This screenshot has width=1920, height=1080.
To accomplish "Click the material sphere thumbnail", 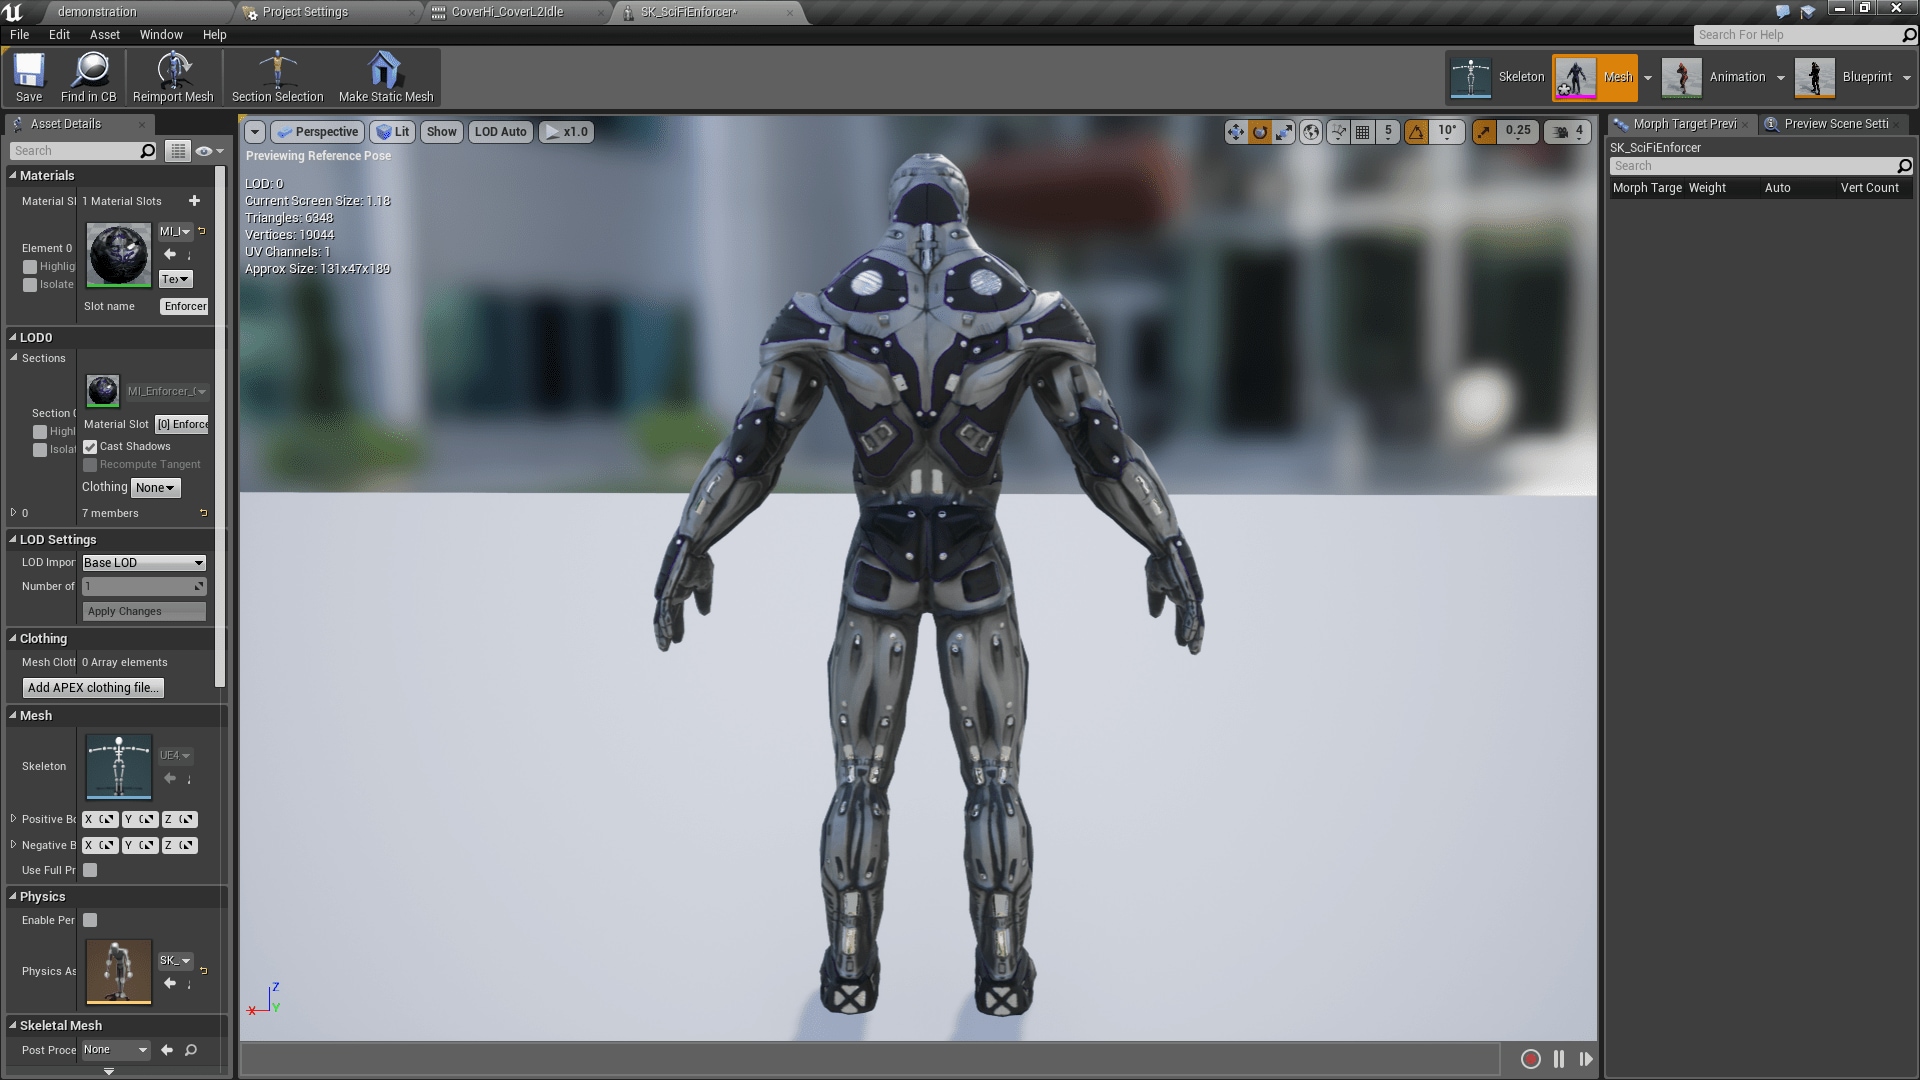I will [118, 254].
